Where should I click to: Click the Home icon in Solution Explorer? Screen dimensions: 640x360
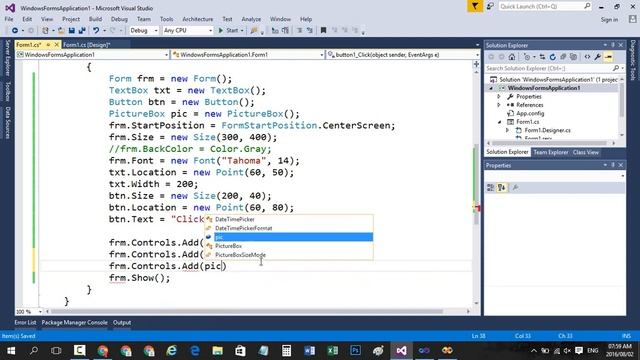click(512, 57)
